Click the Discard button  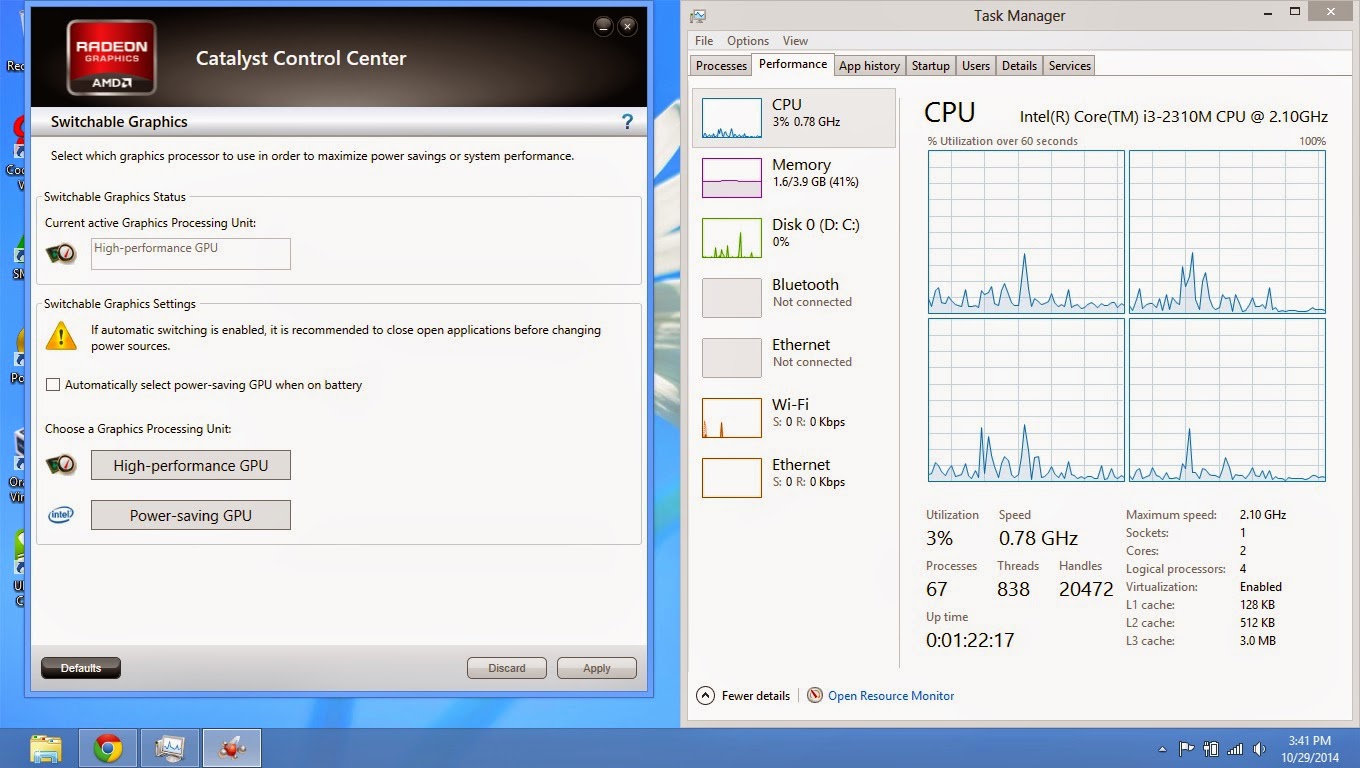tap(507, 668)
